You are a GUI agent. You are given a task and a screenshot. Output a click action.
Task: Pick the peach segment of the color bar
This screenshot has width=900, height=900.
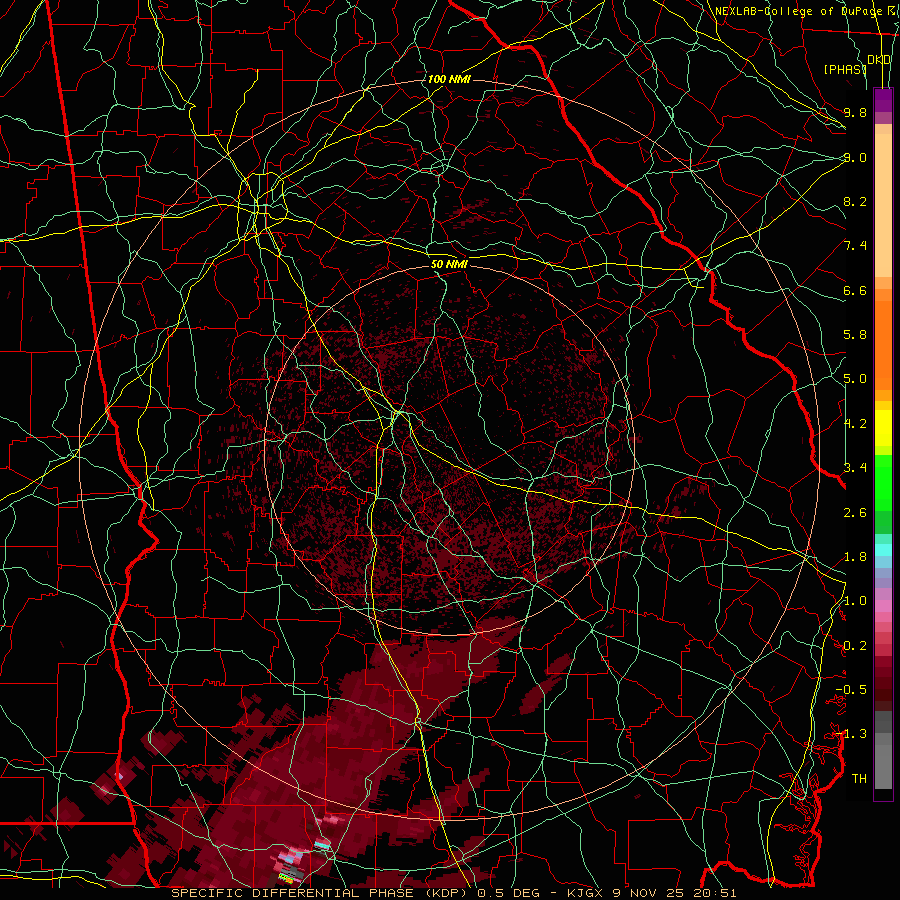(x=883, y=205)
